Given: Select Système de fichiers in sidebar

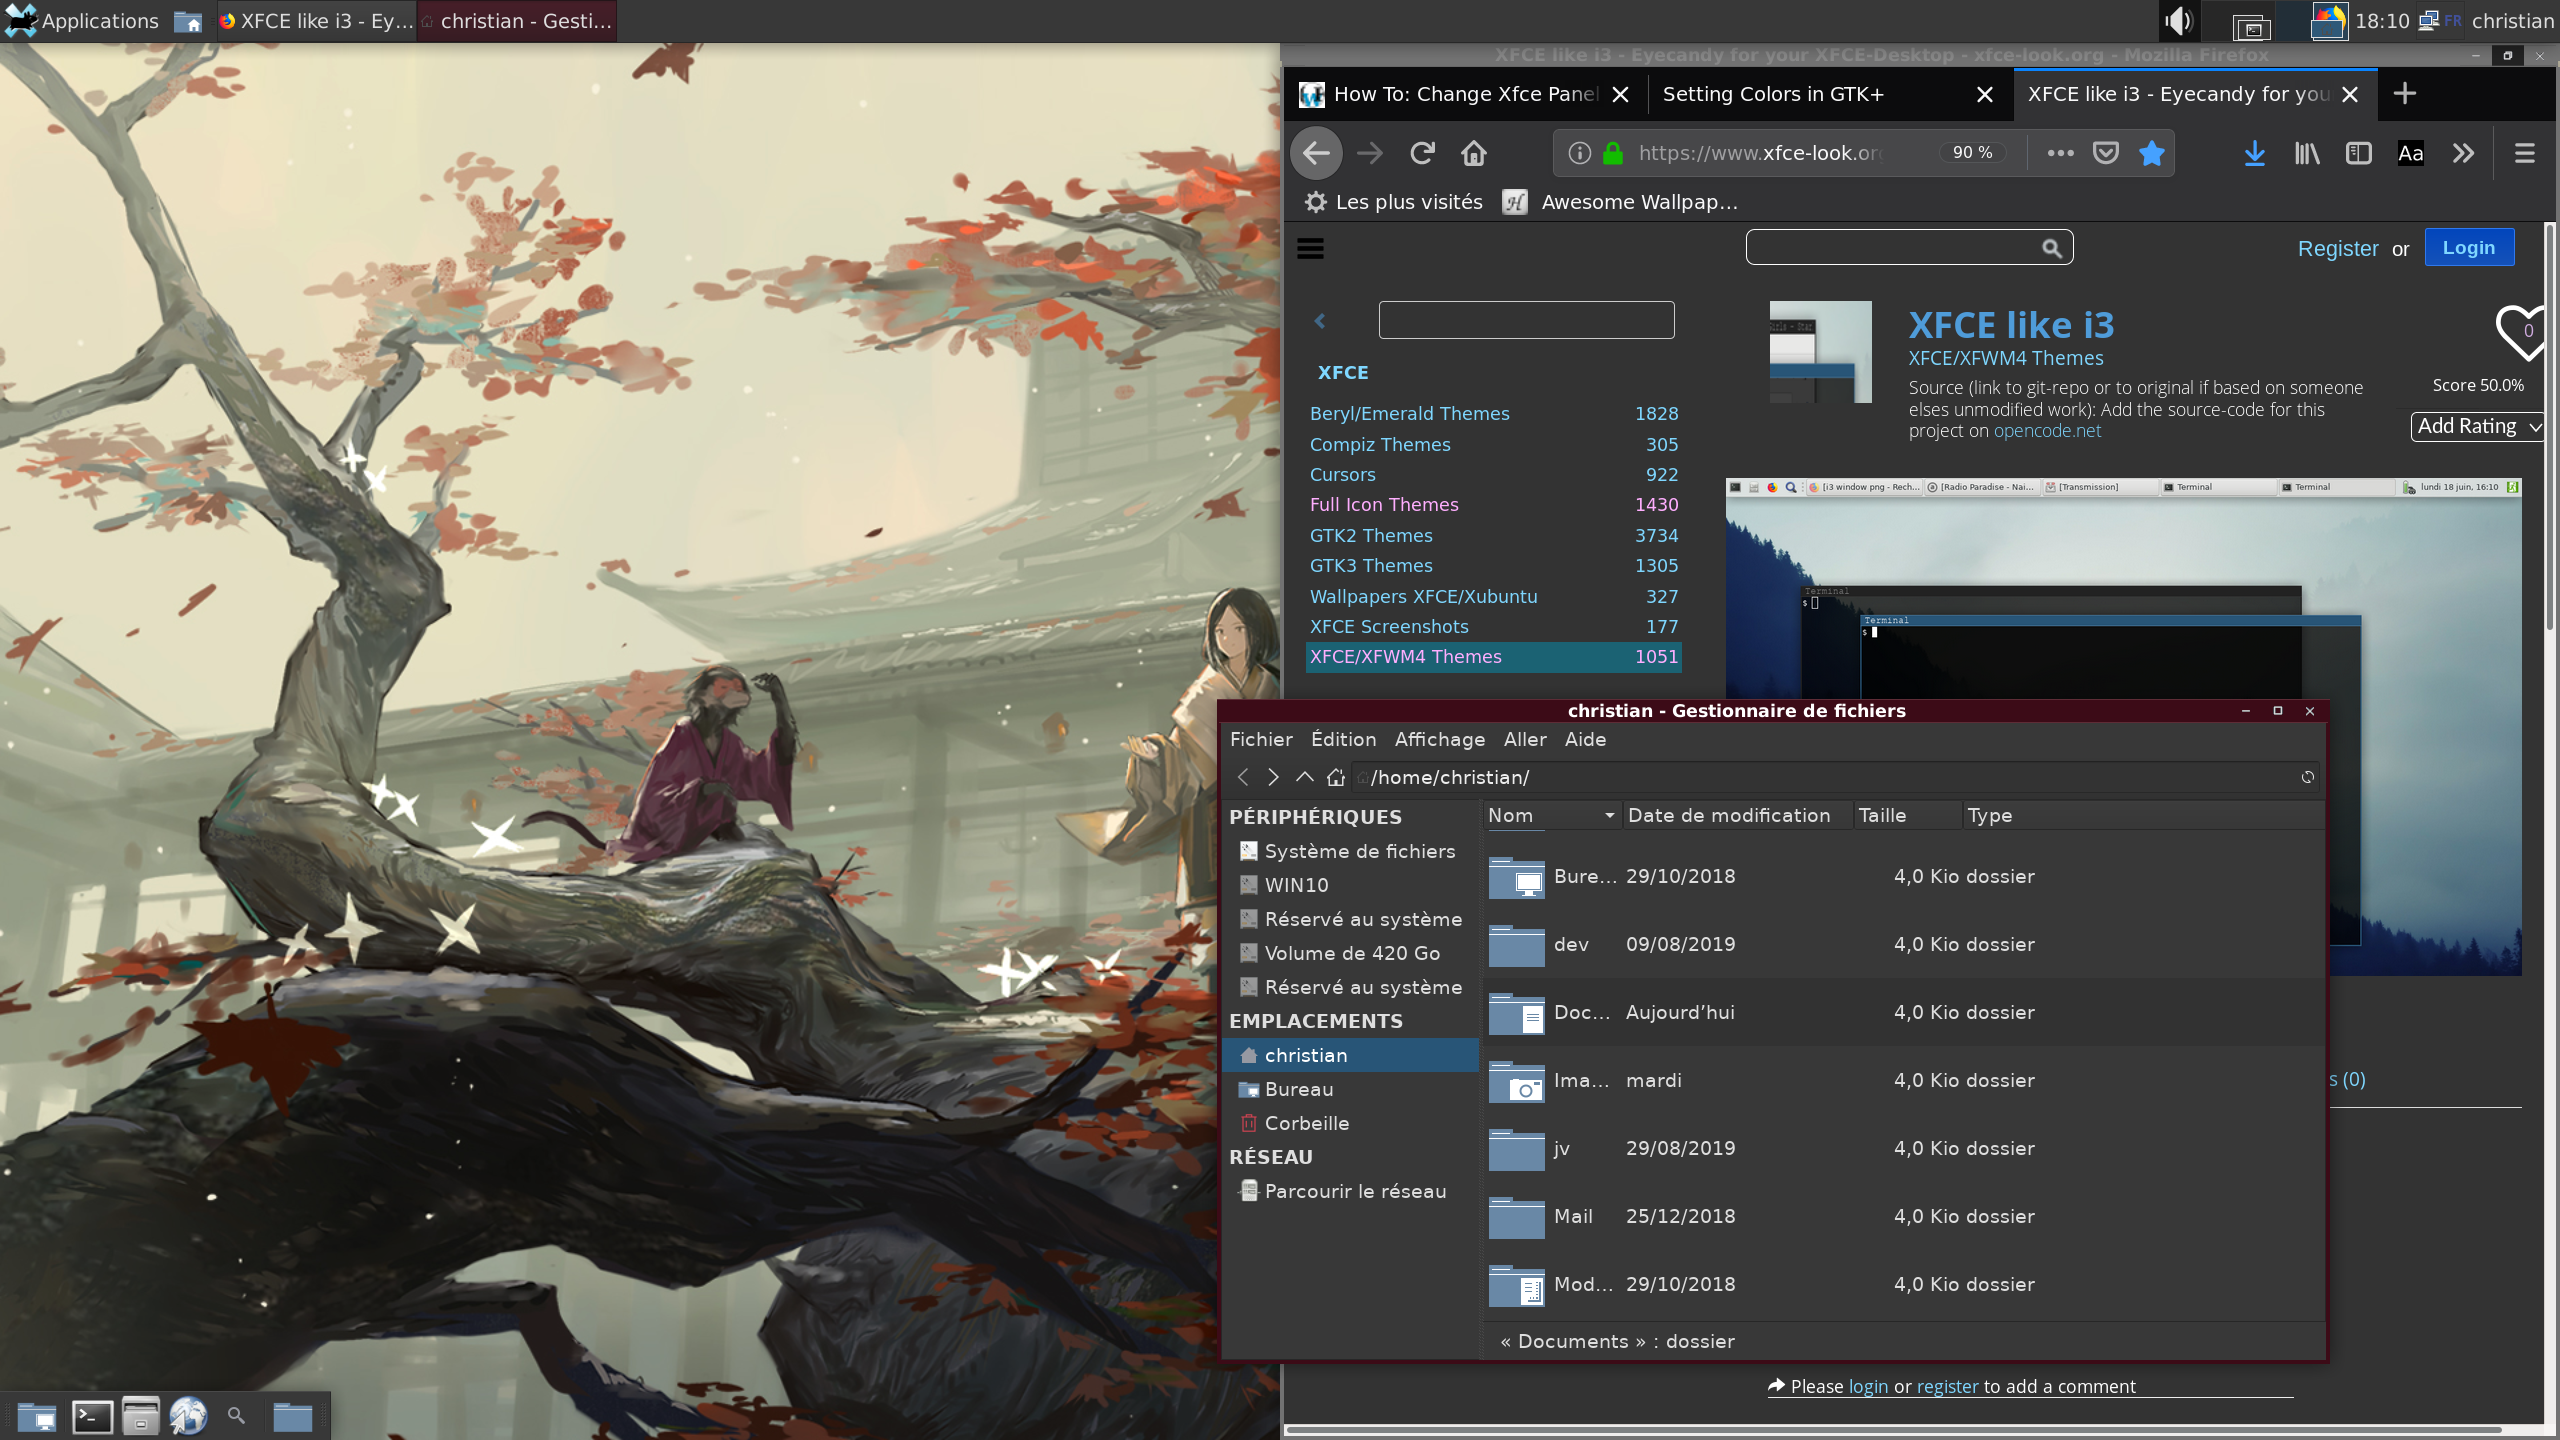Looking at the screenshot, I should 1348,851.
